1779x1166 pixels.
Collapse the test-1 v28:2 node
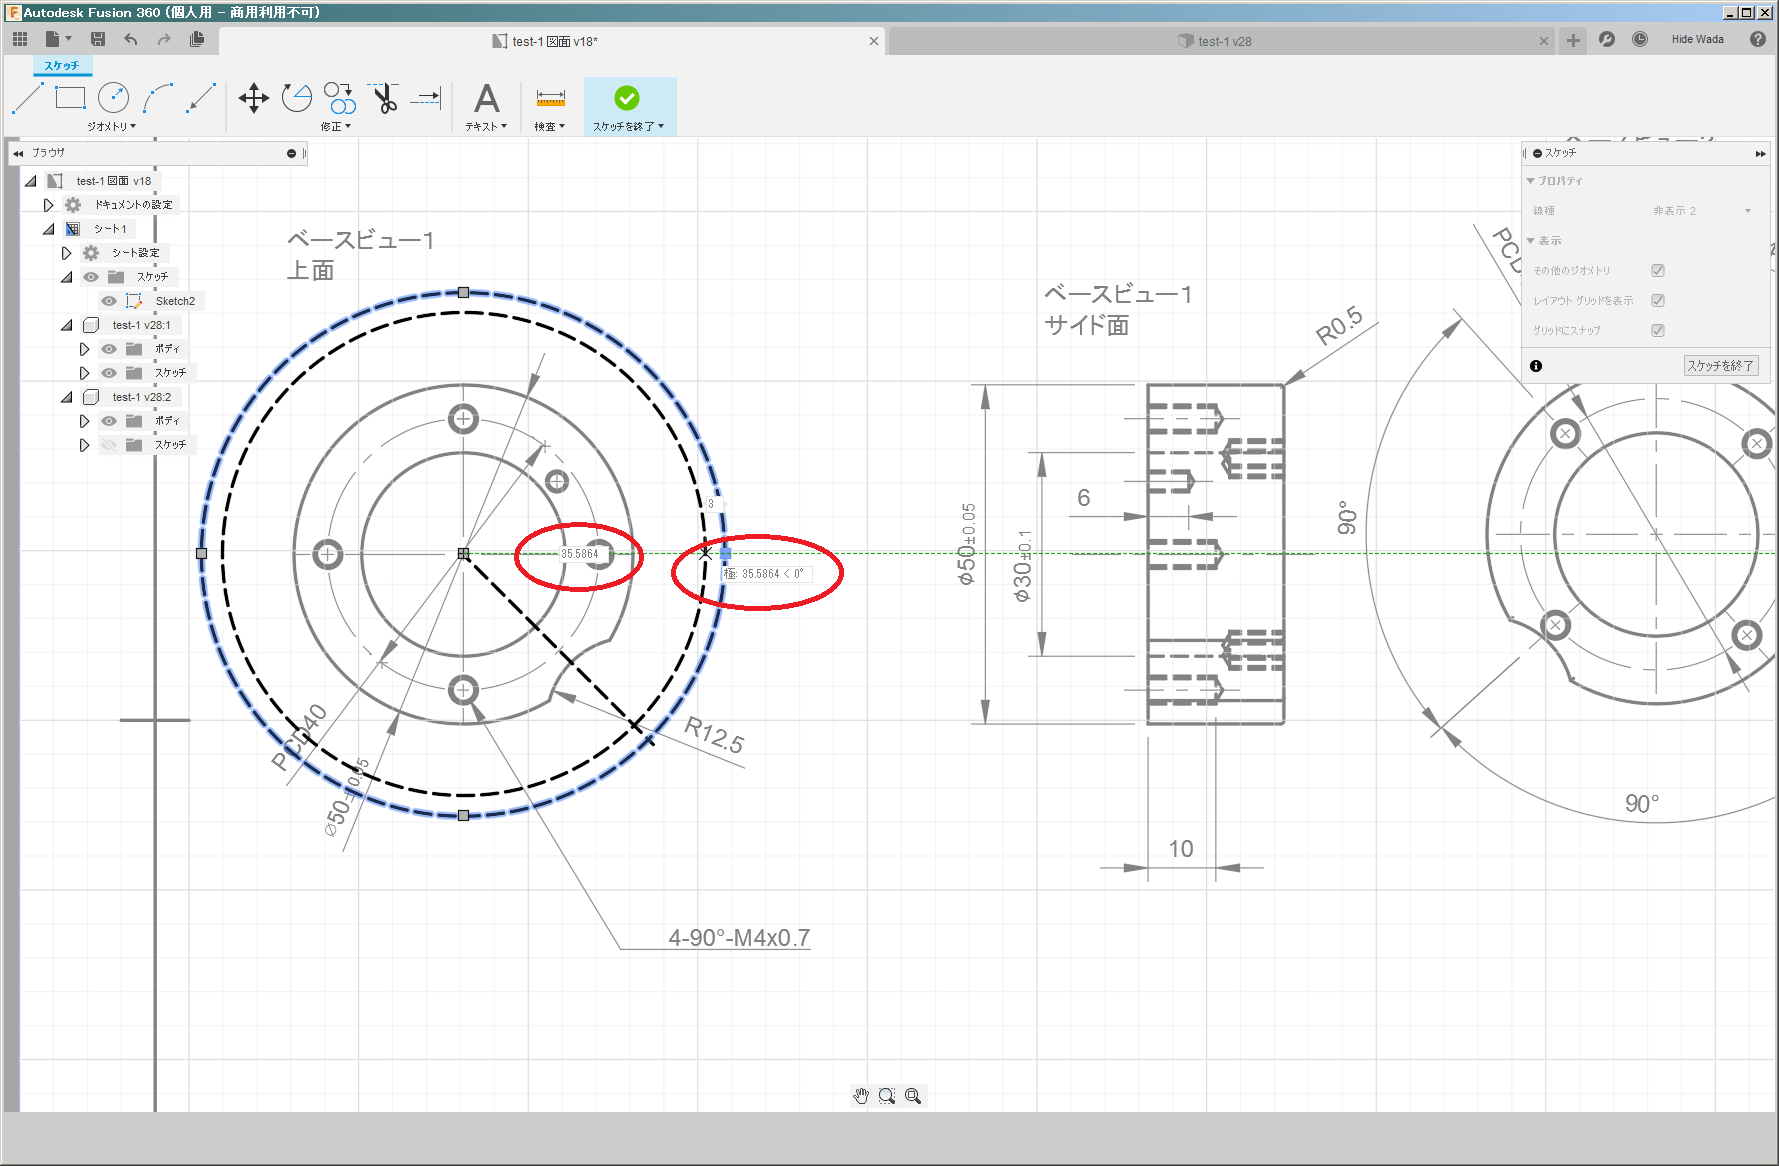66,397
